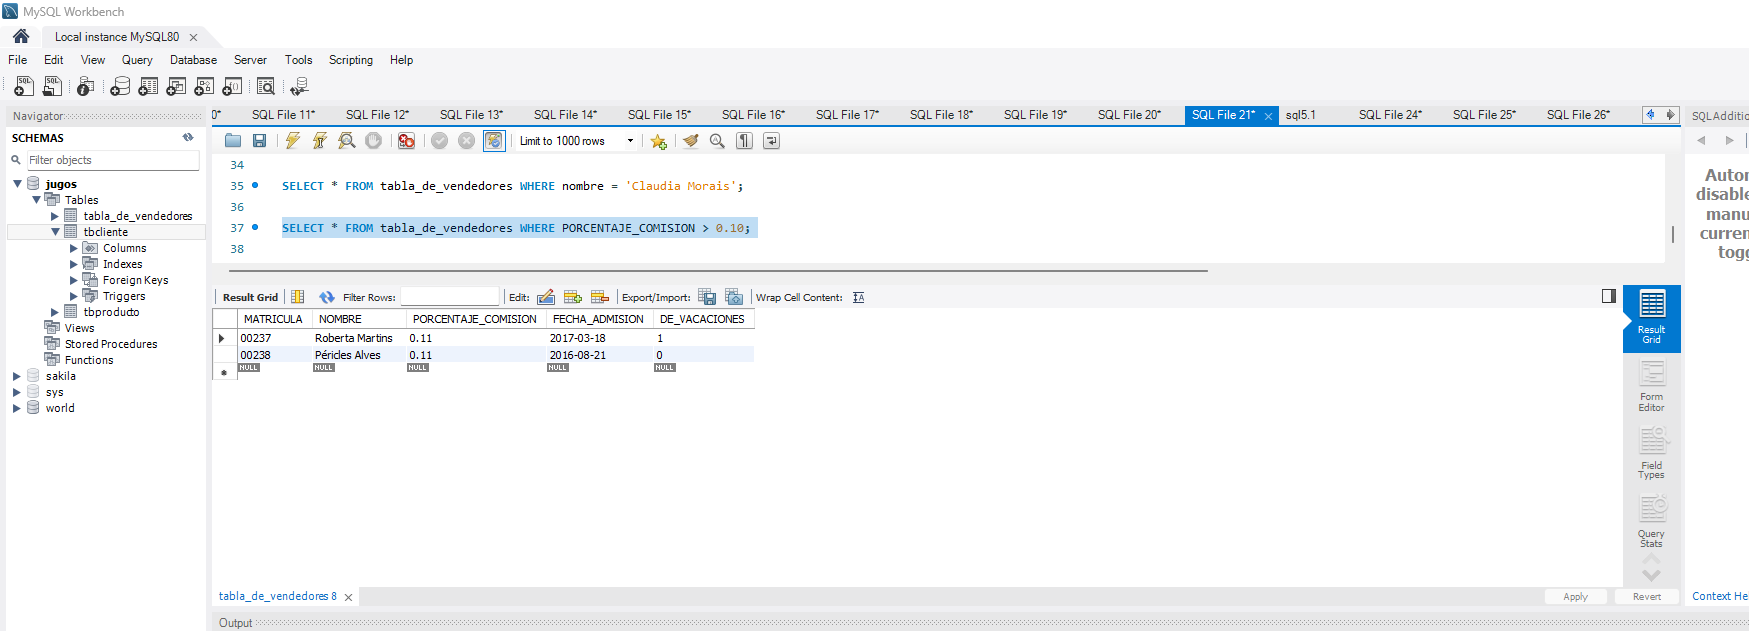The image size is (1749, 631).
Task: Toggle invisible characters display
Action: [744, 141]
